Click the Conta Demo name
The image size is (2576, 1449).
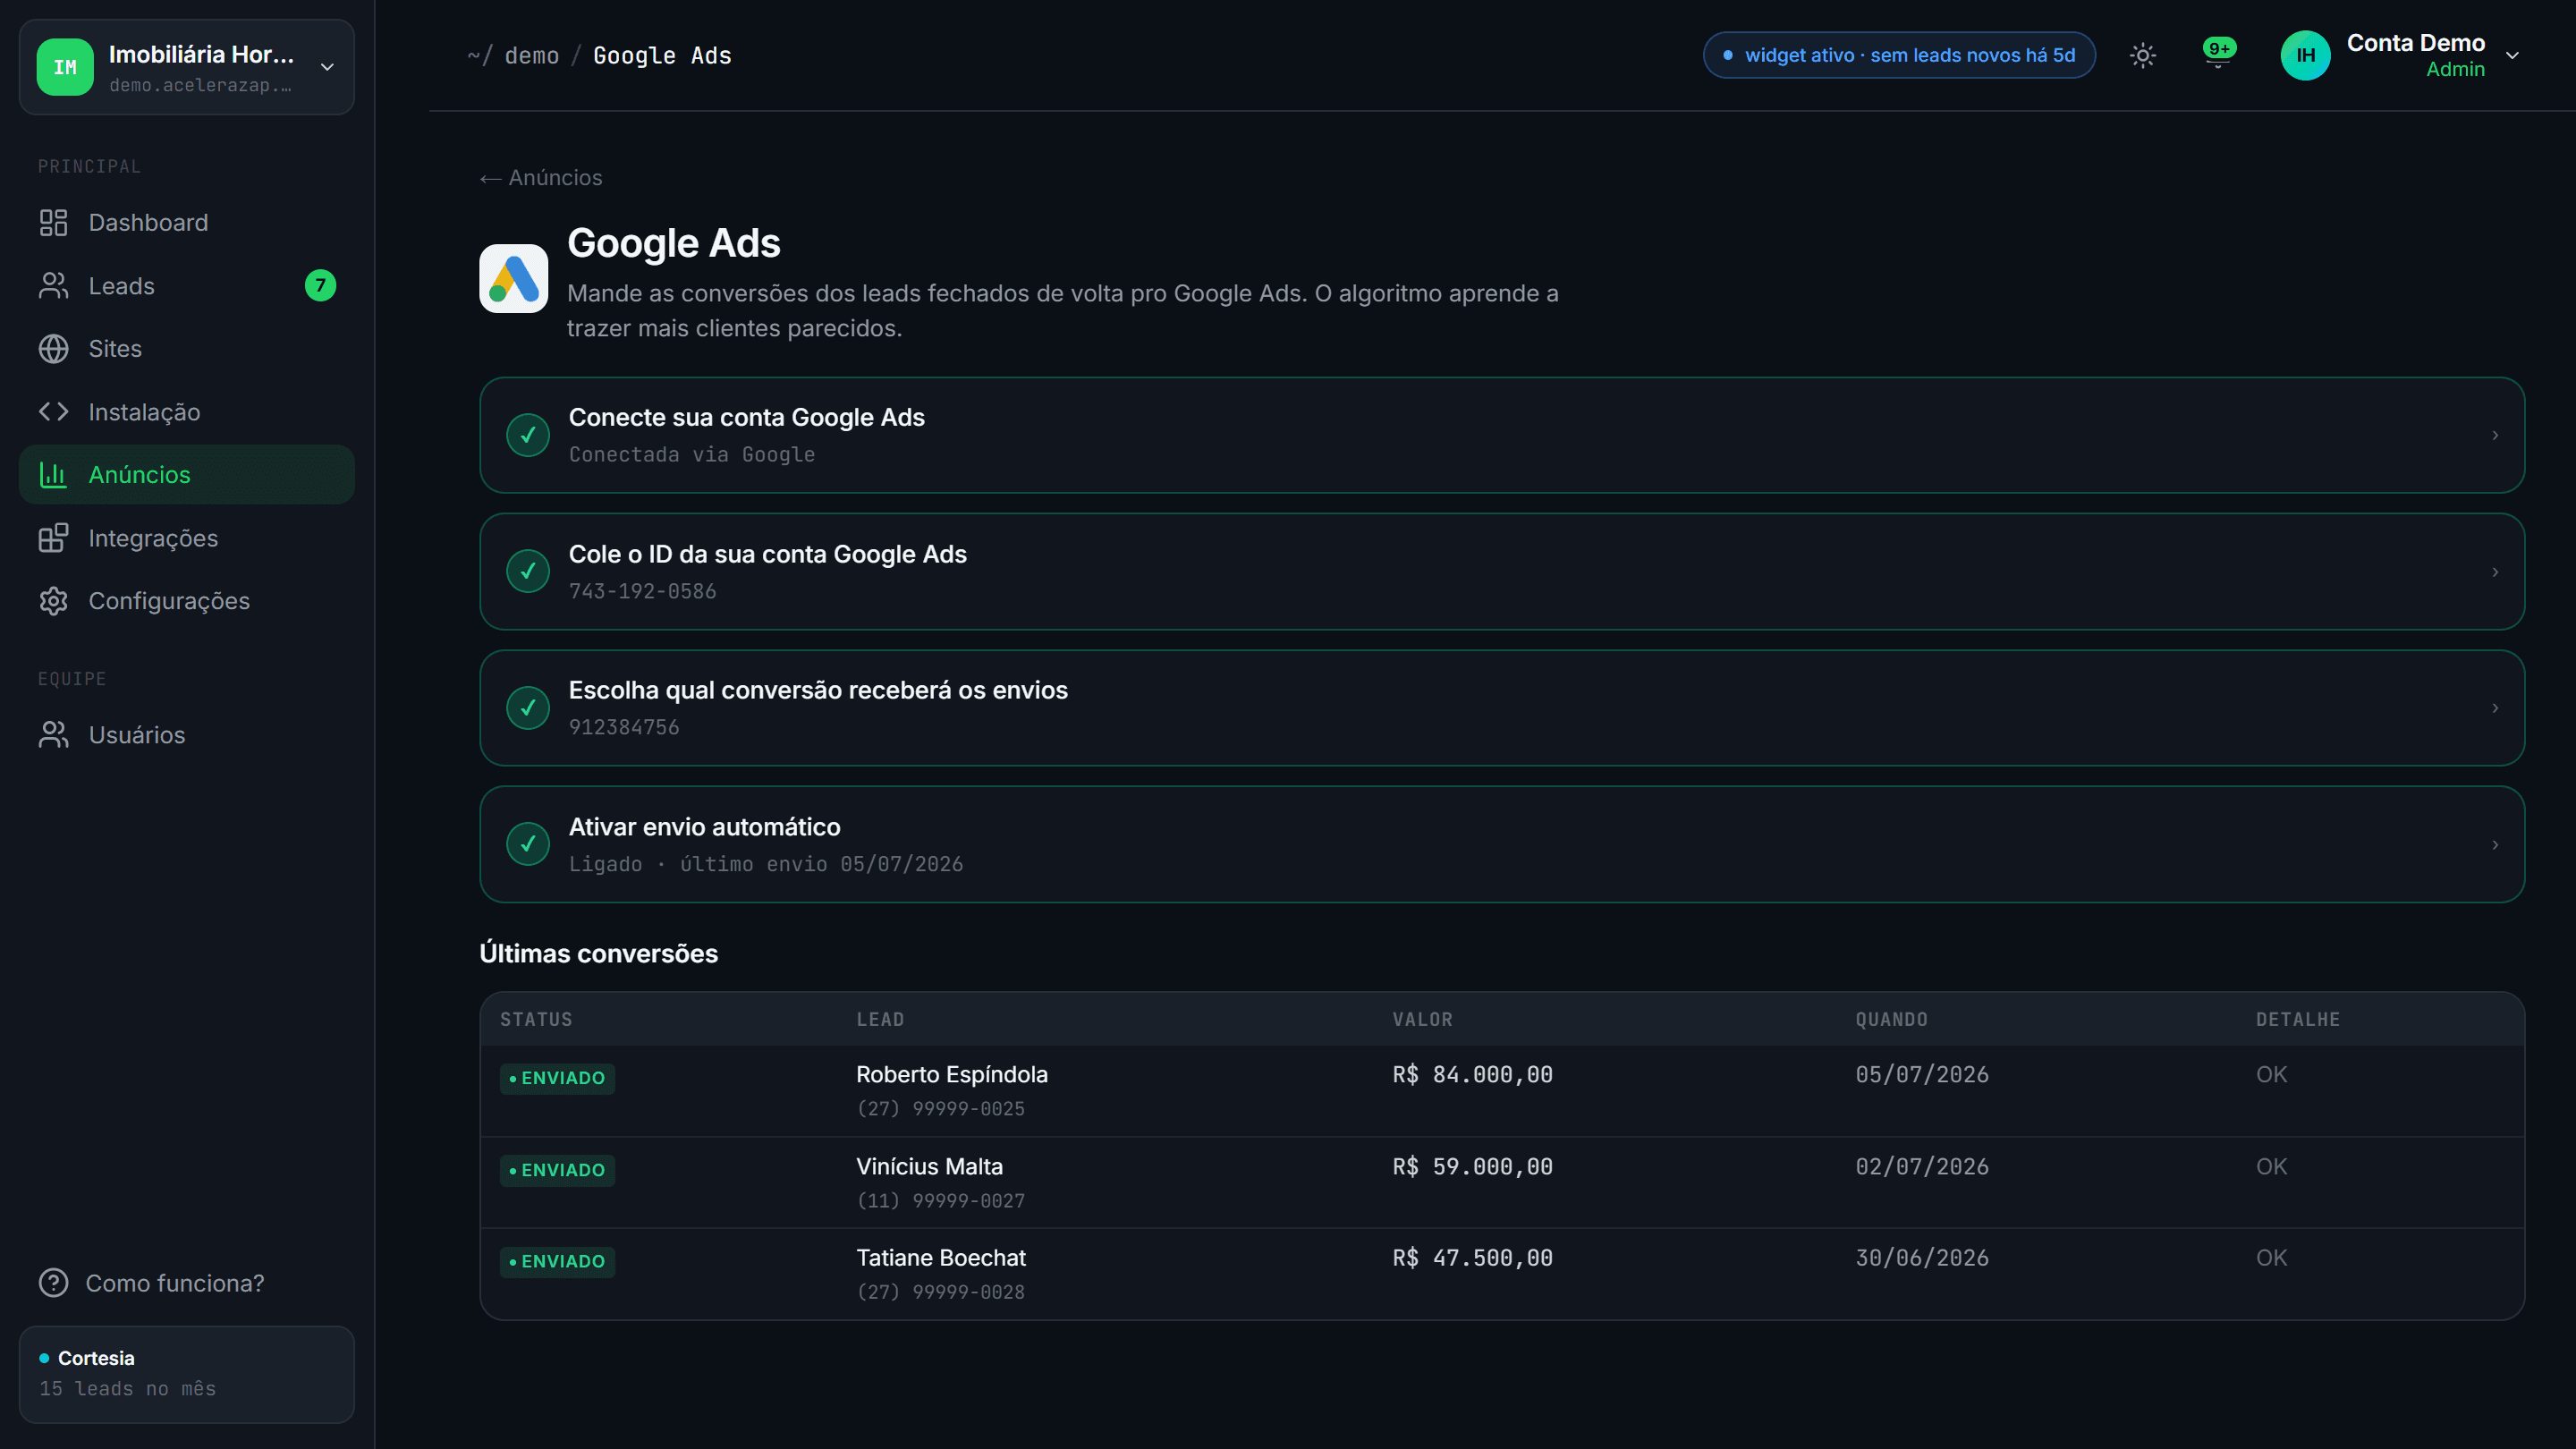tap(2416, 43)
